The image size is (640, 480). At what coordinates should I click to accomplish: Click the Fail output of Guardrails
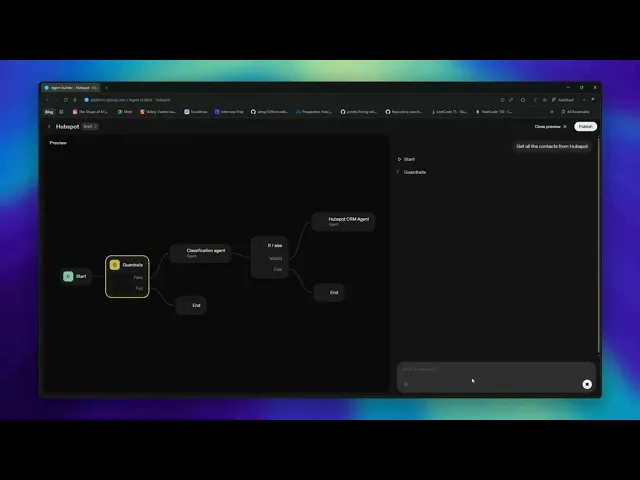point(139,288)
